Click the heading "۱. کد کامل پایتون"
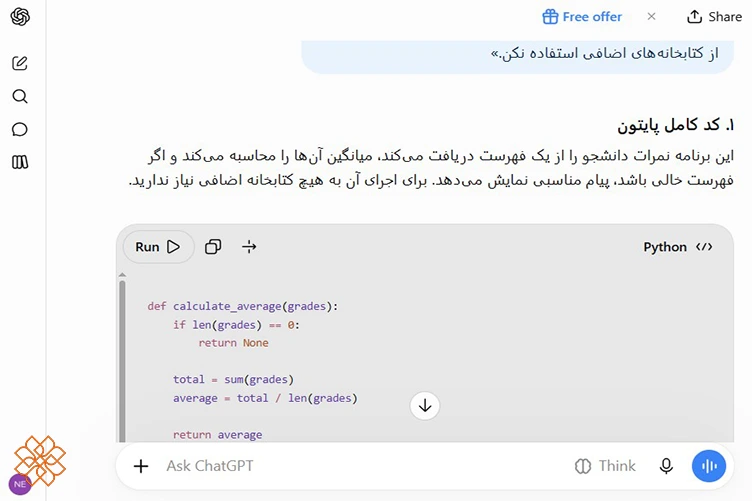 (675, 125)
